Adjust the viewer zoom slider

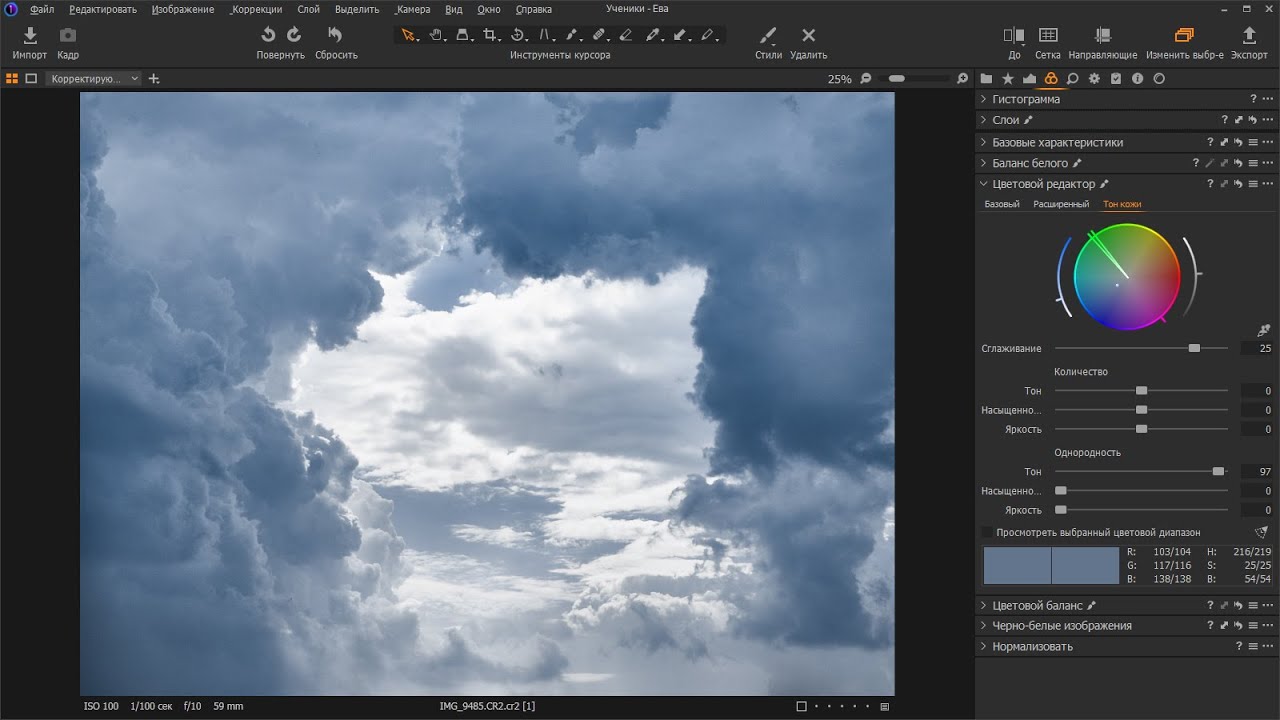[915, 78]
